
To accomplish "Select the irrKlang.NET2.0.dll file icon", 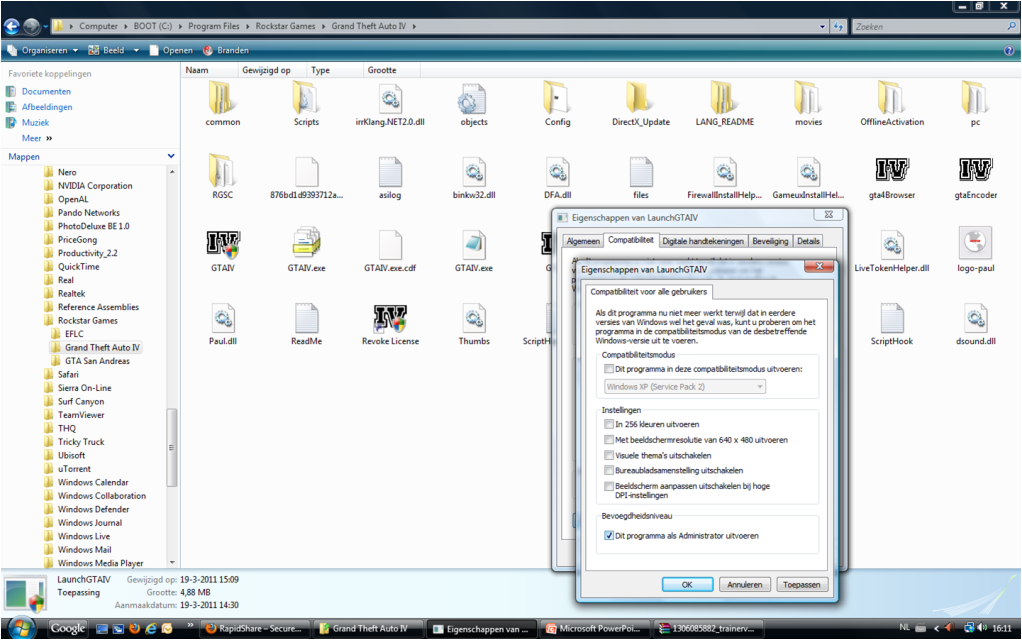I will click(390, 98).
